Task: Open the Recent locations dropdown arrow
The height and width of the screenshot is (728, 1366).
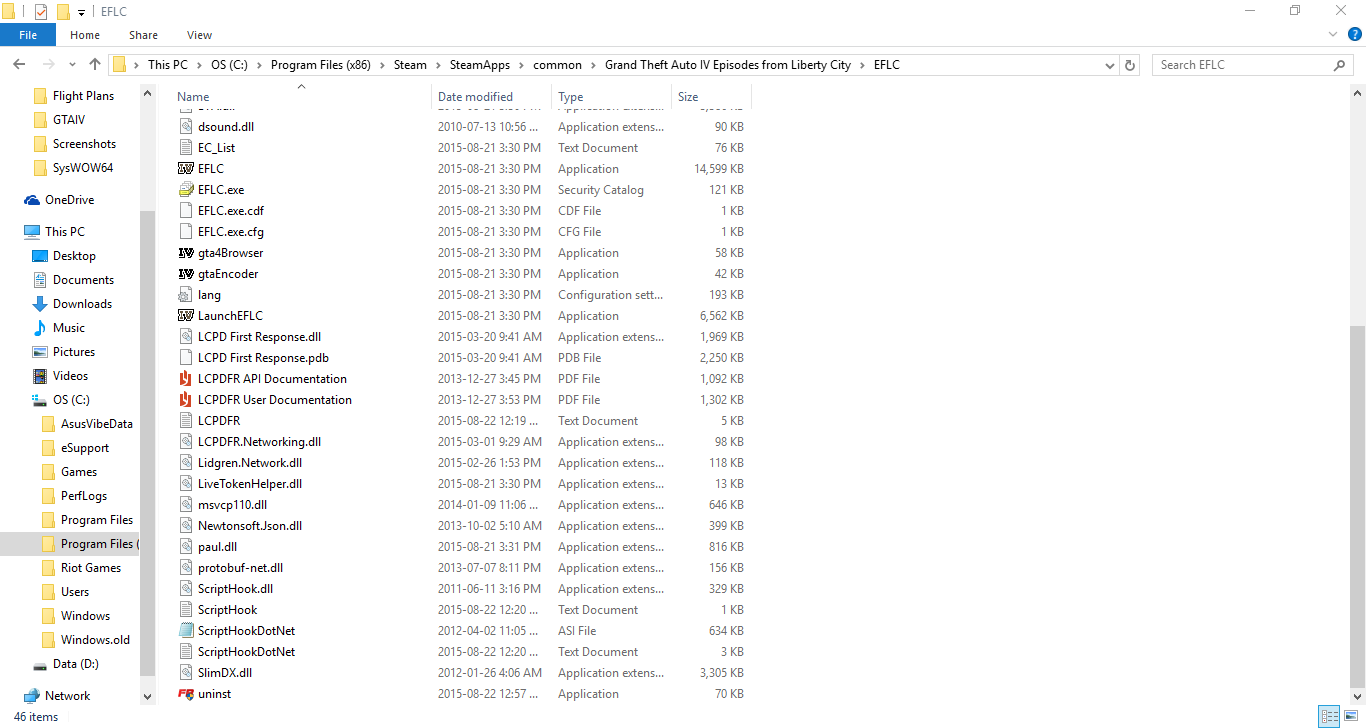Action: 72,65
